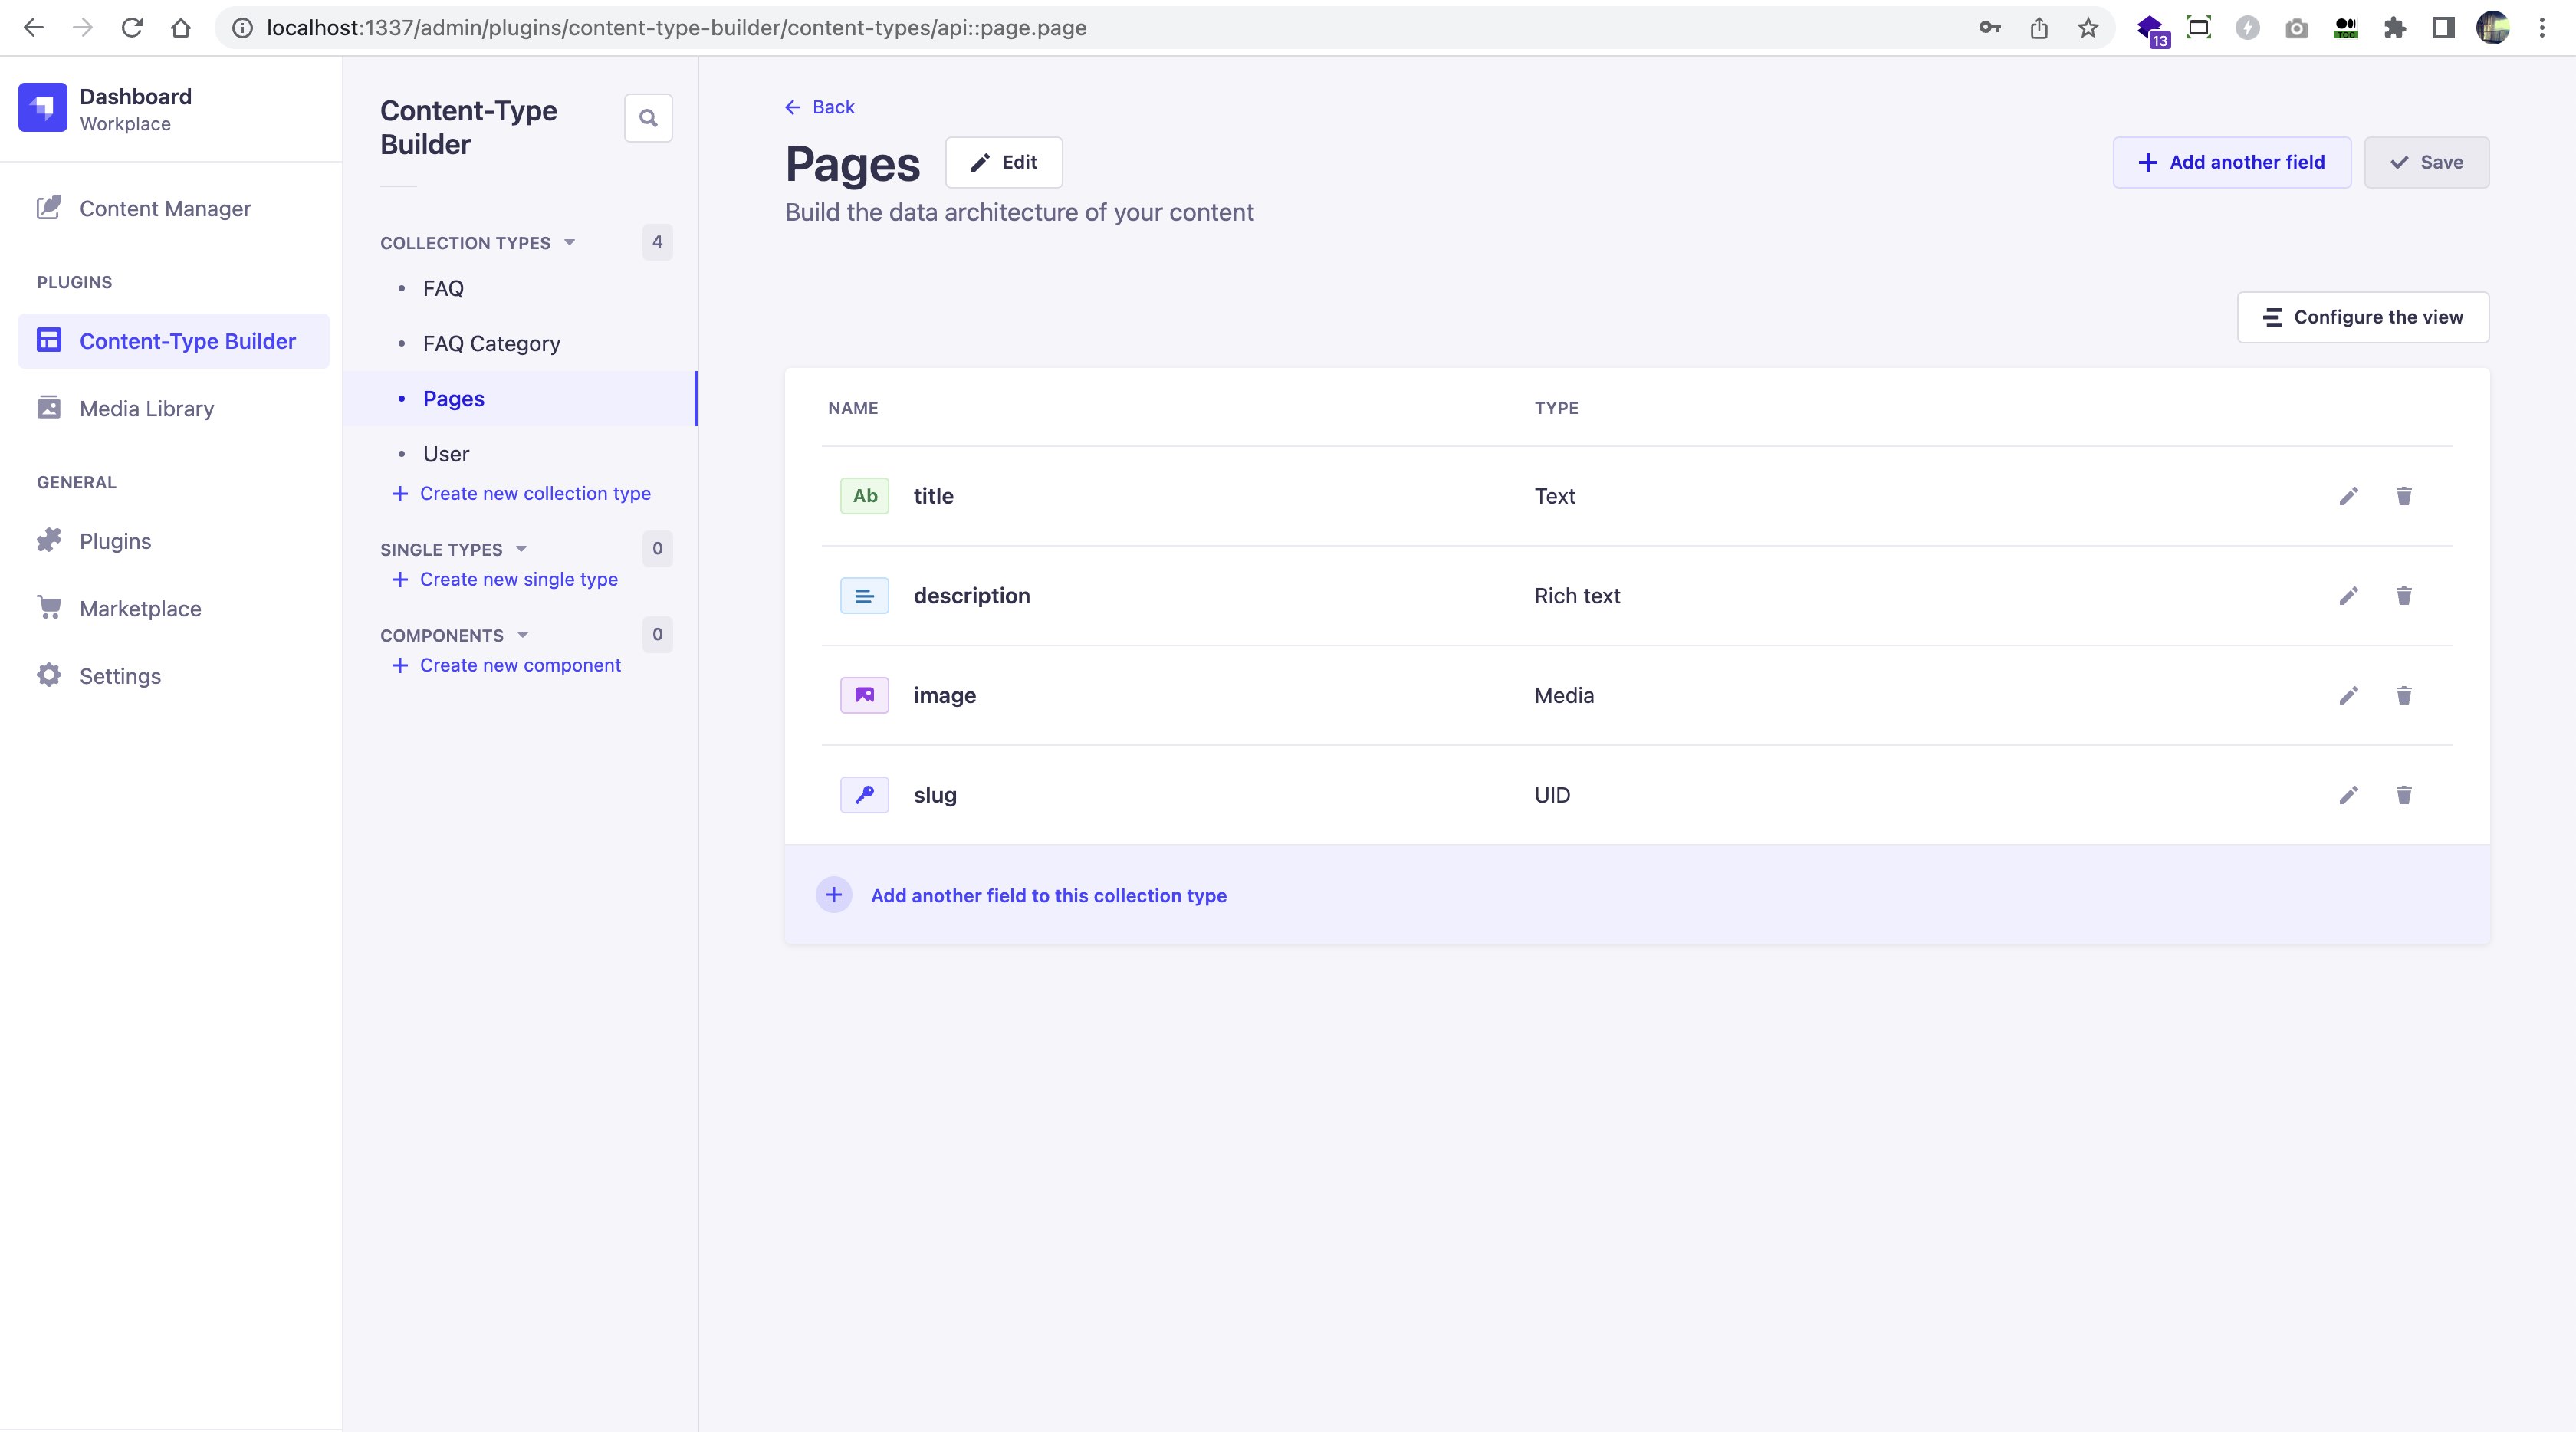The image size is (2576, 1432).
Task: Delete the image field using trash icon
Action: click(x=2405, y=696)
